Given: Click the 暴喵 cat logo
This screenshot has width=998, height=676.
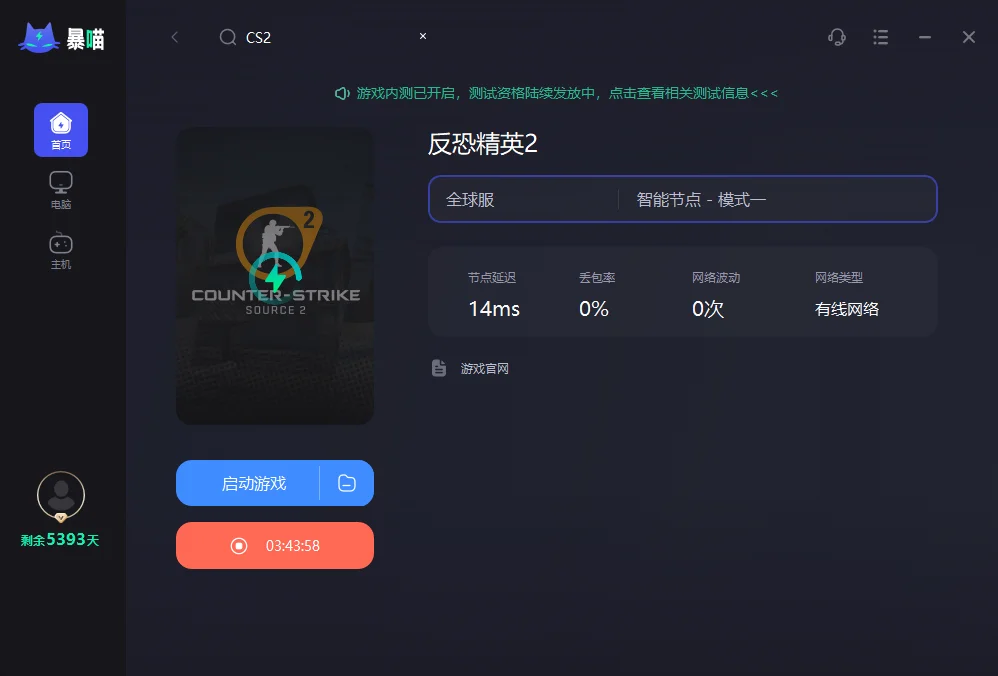Looking at the screenshot, I should coord(39,38).
